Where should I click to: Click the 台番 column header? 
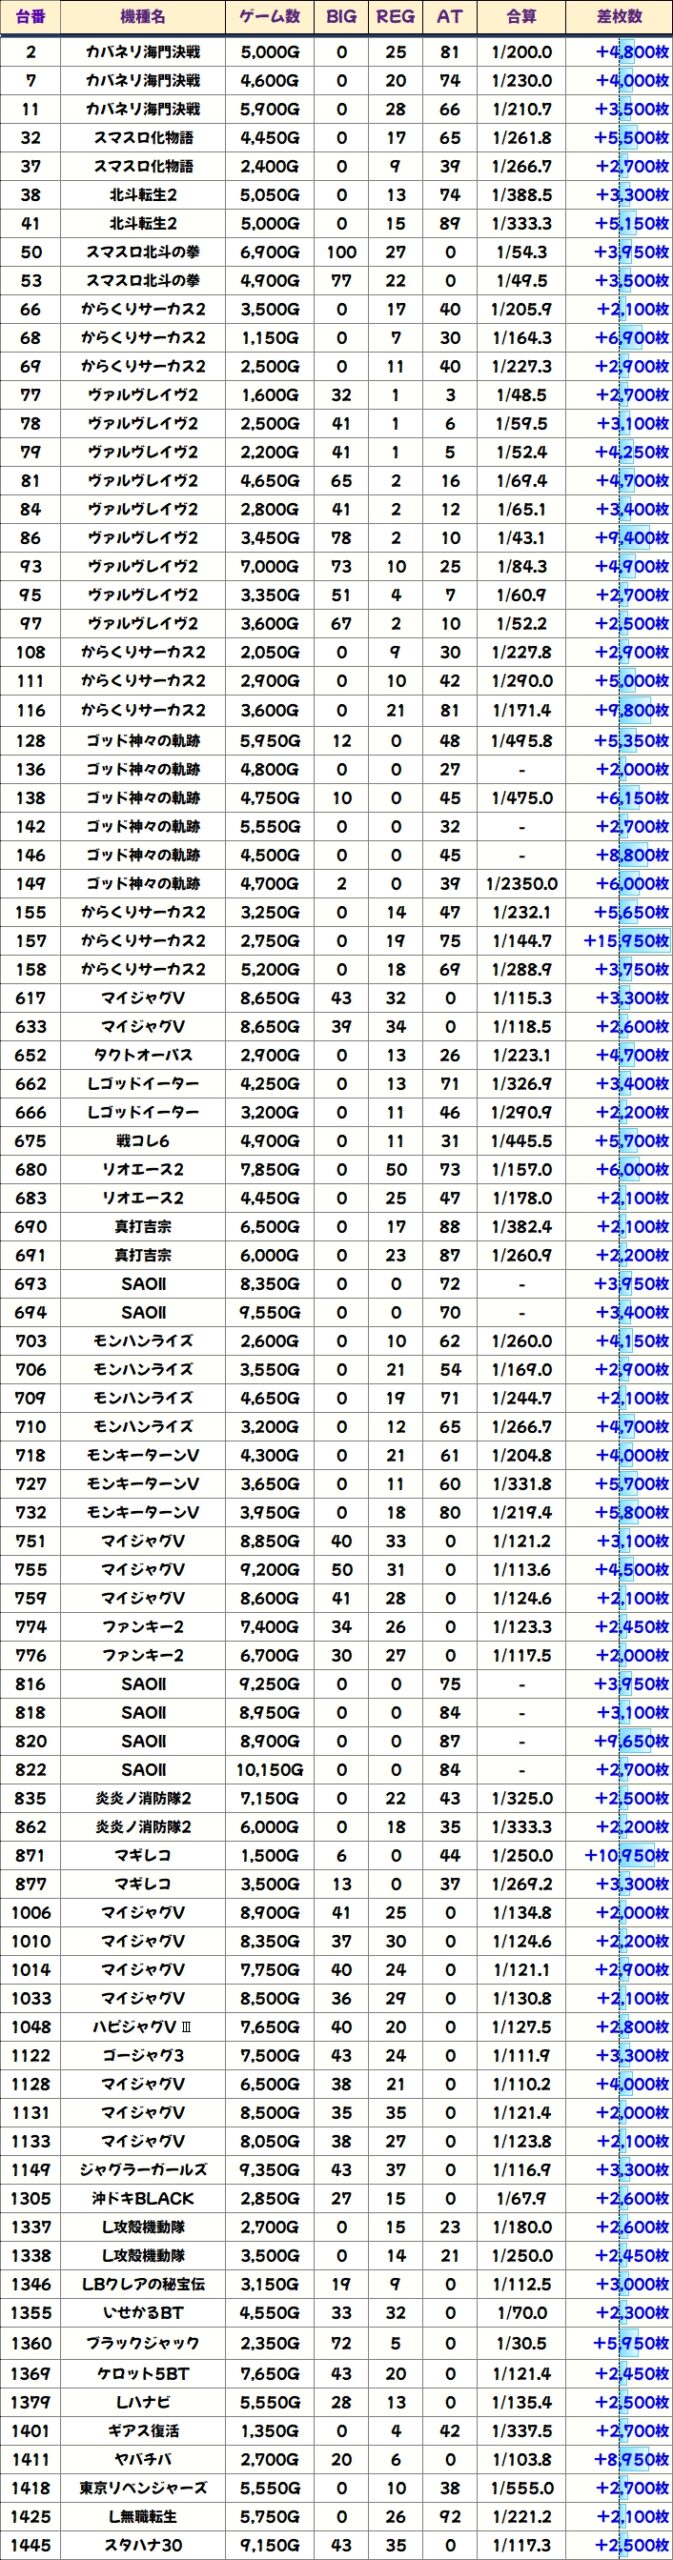[x=31, y=17]
